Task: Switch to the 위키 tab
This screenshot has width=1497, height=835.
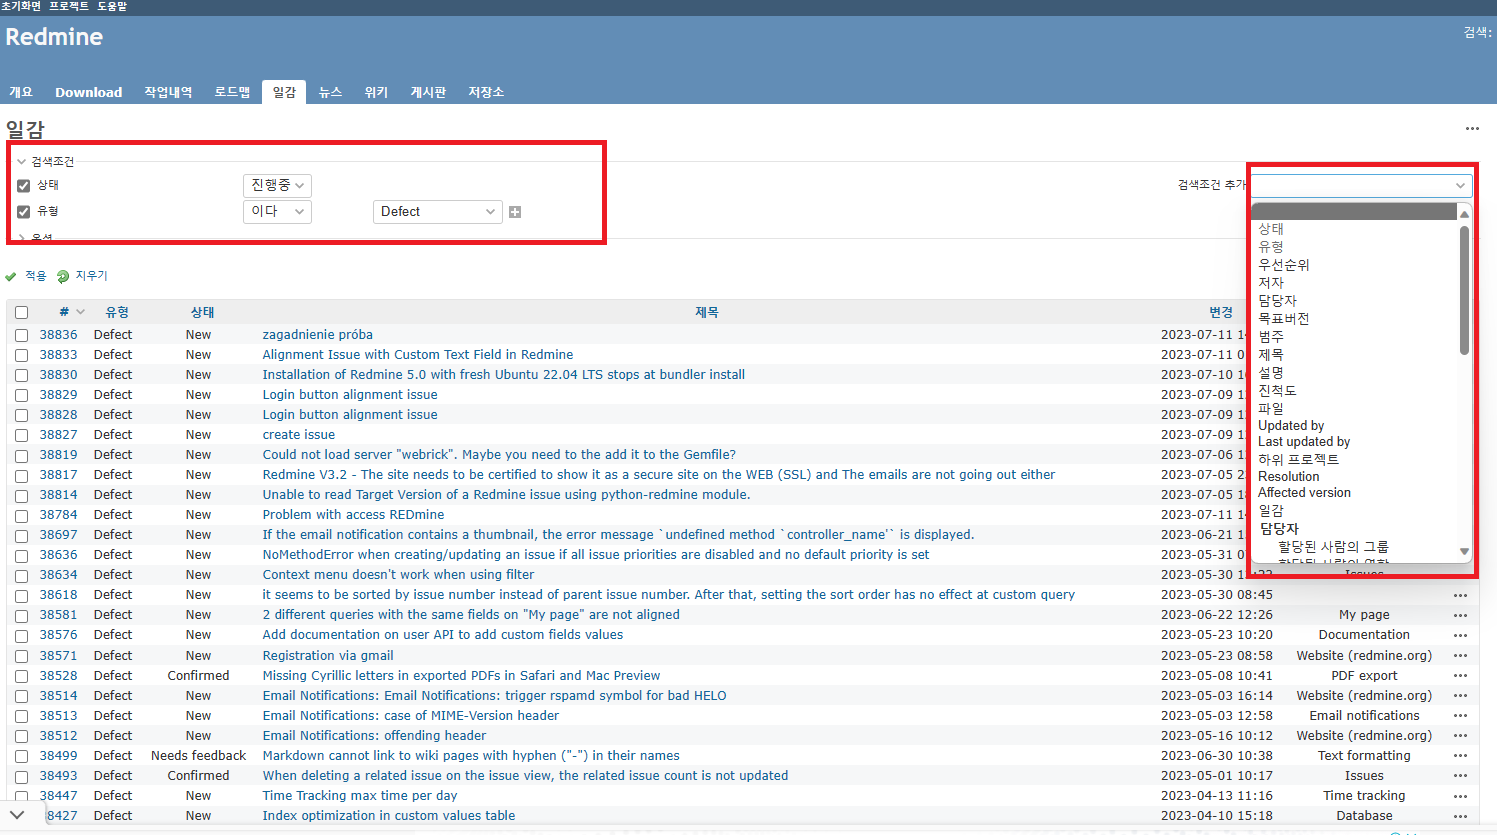Action: point(376,92)
